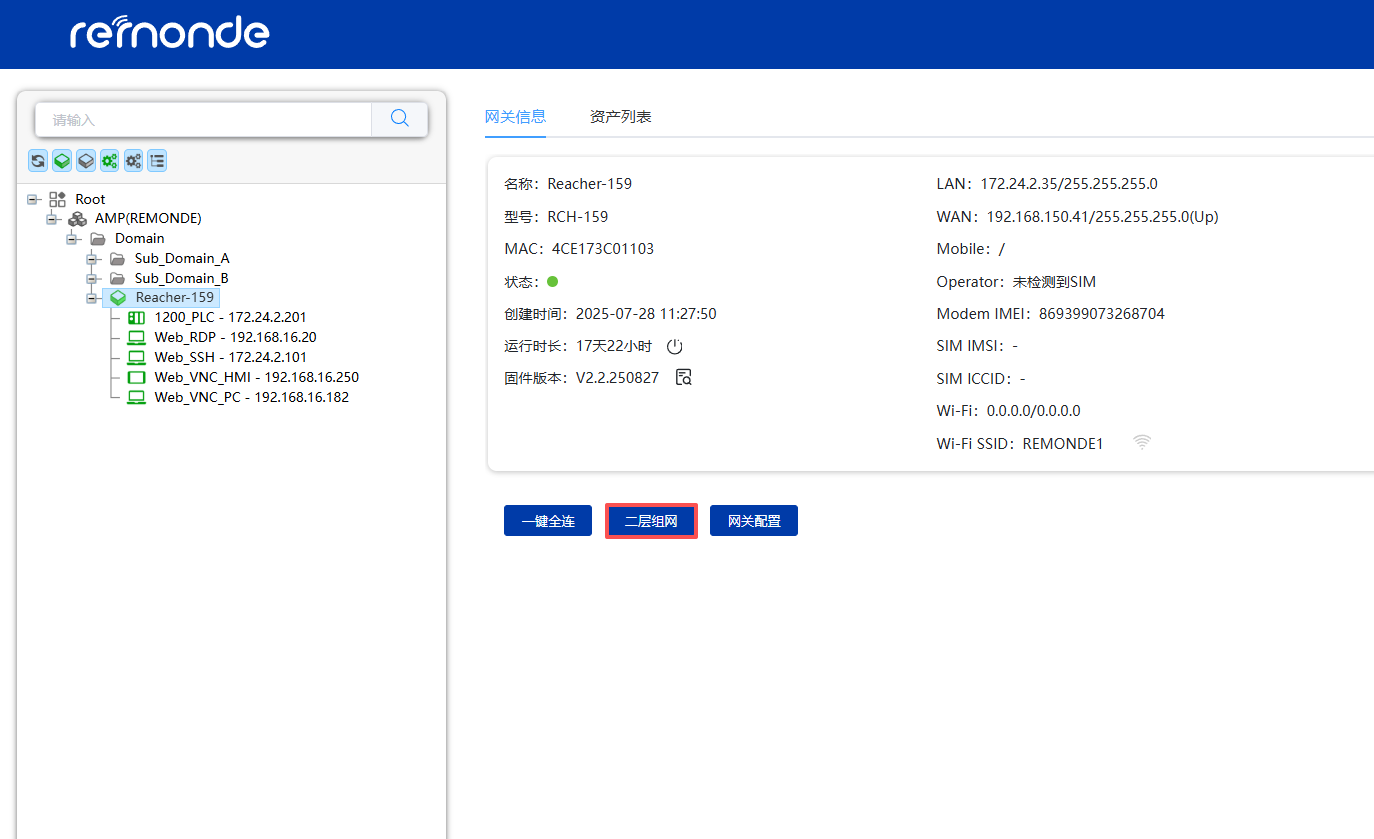
Task: Toggle the green gears asset filter icon
Action: [110, 160]
